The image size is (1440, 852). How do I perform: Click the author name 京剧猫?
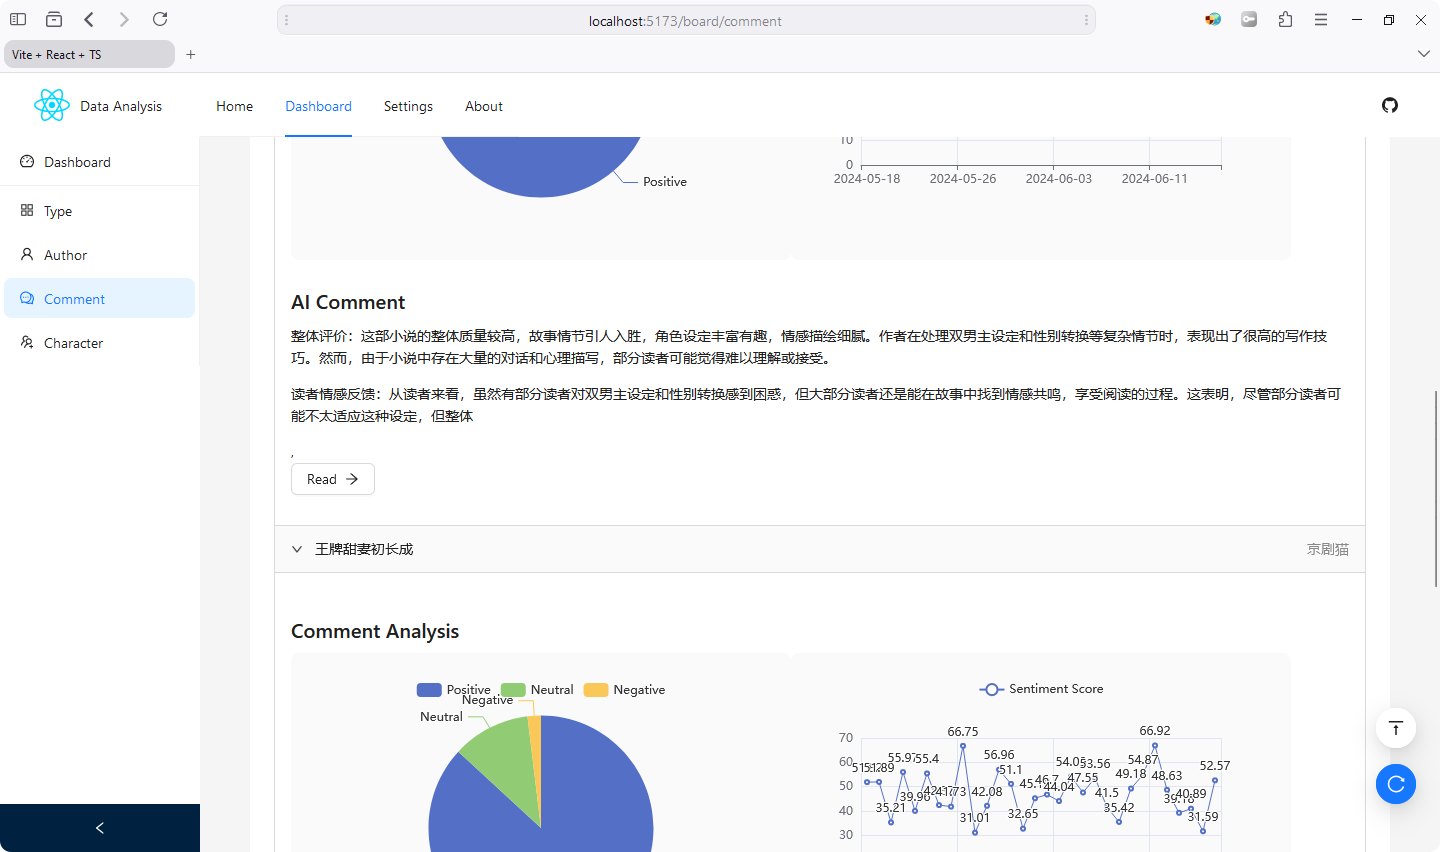1328,549
